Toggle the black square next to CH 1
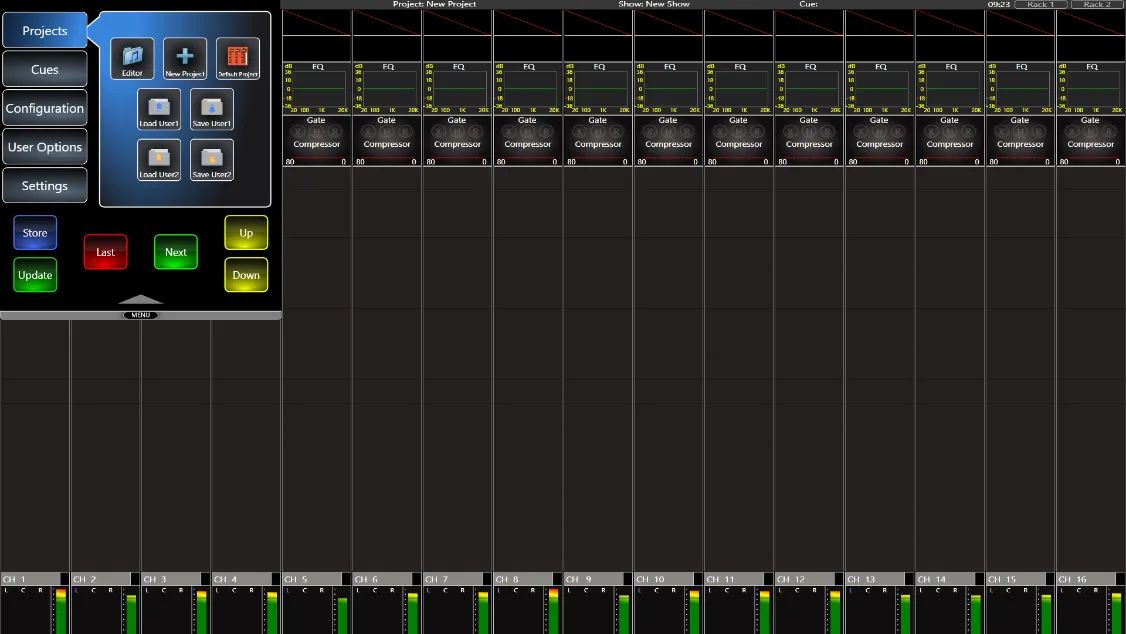 click(65, 579)
